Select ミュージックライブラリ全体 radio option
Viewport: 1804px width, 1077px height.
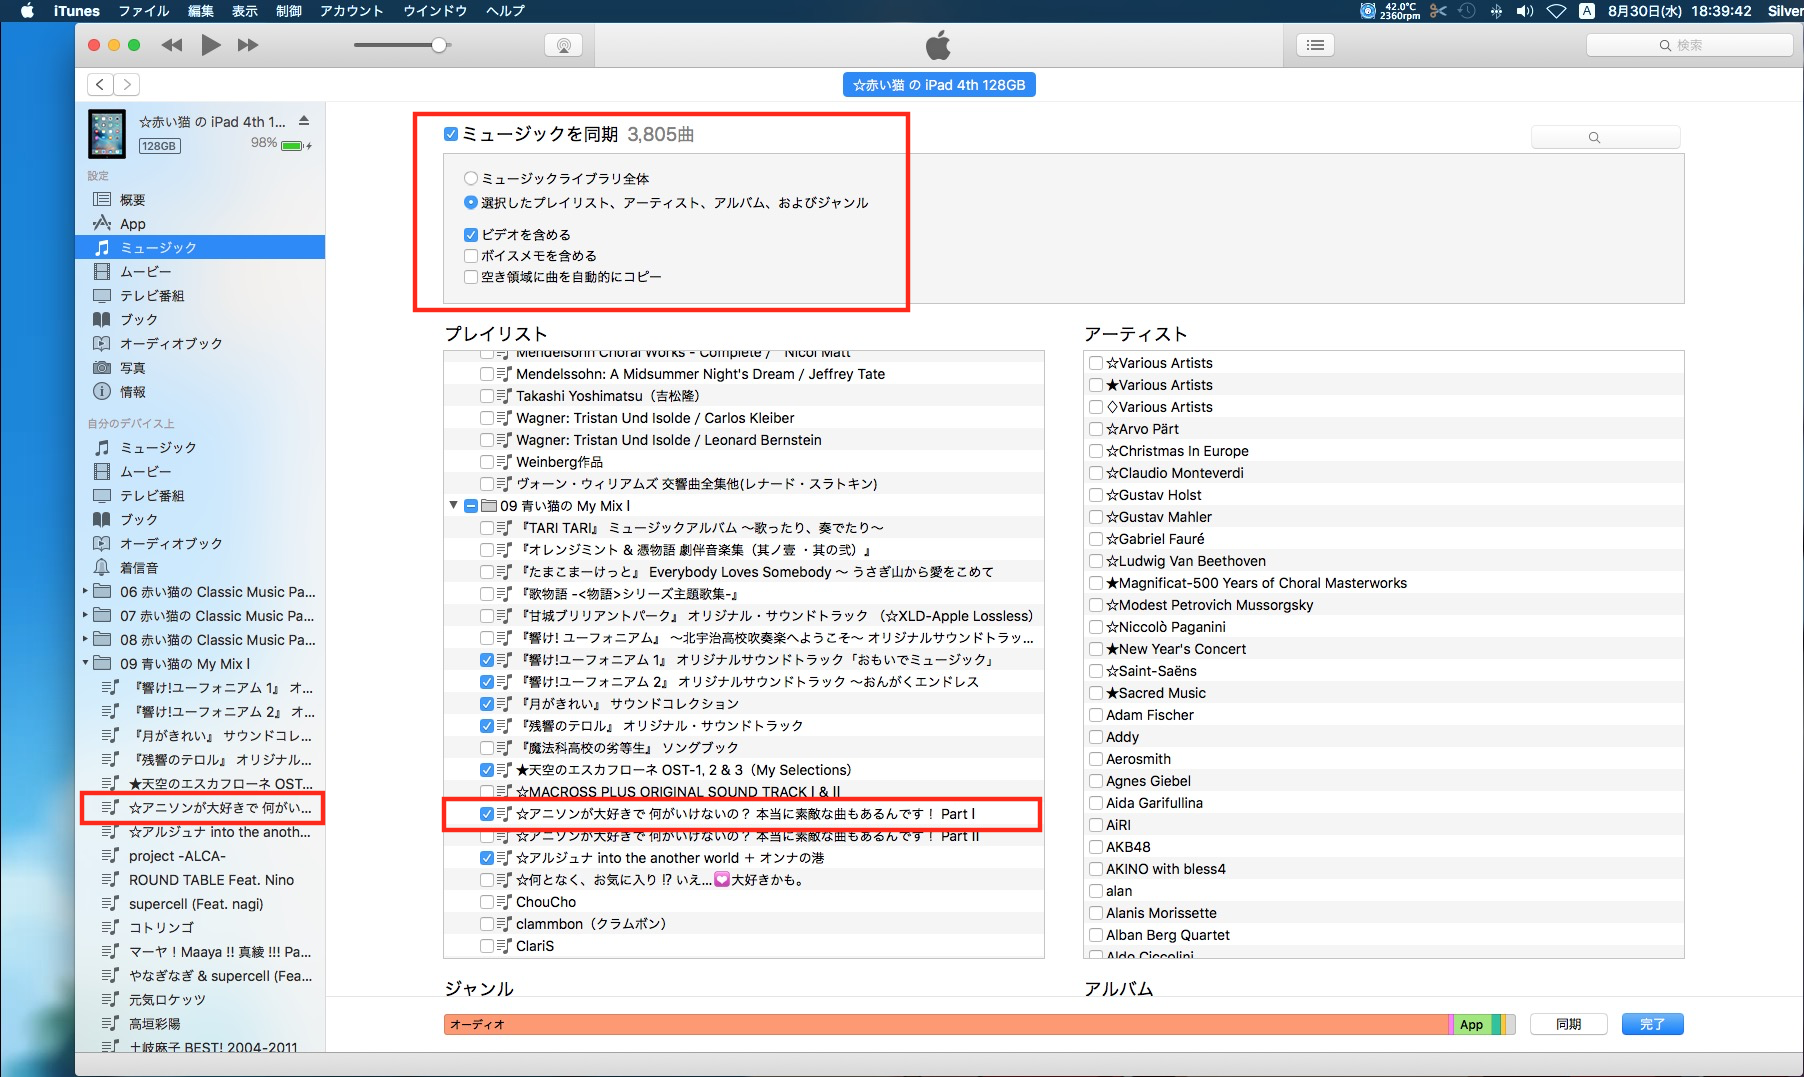pos(470,179)
